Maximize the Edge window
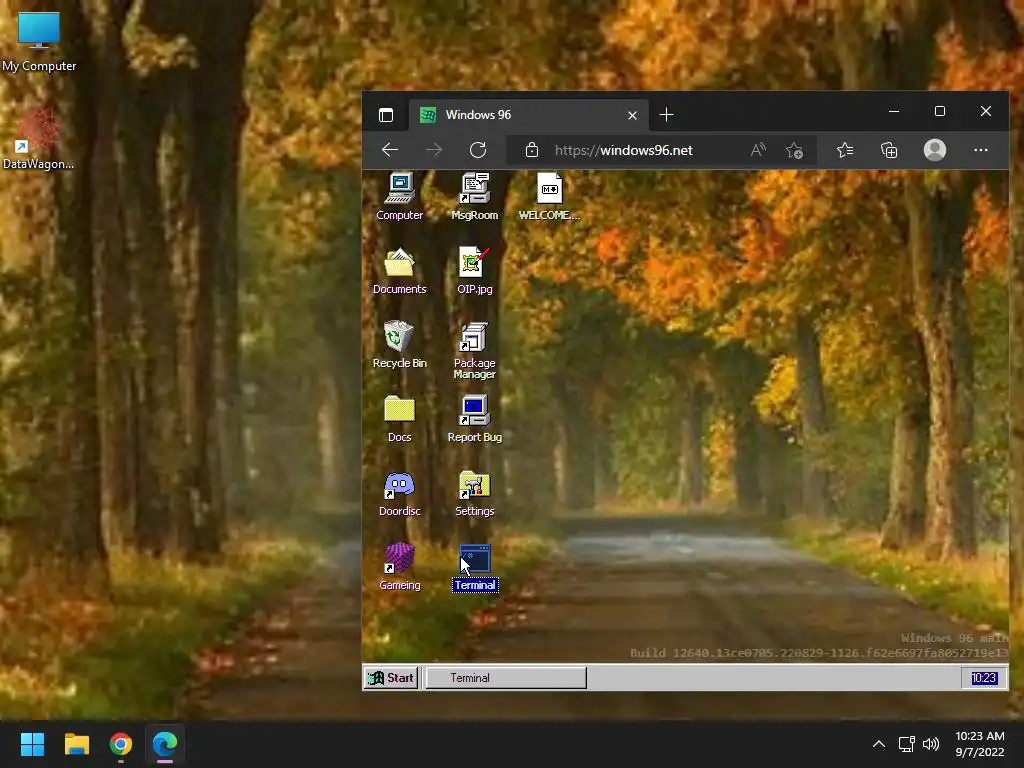The height and width of the screenshot is (768, 1024). tap(940, 112)
